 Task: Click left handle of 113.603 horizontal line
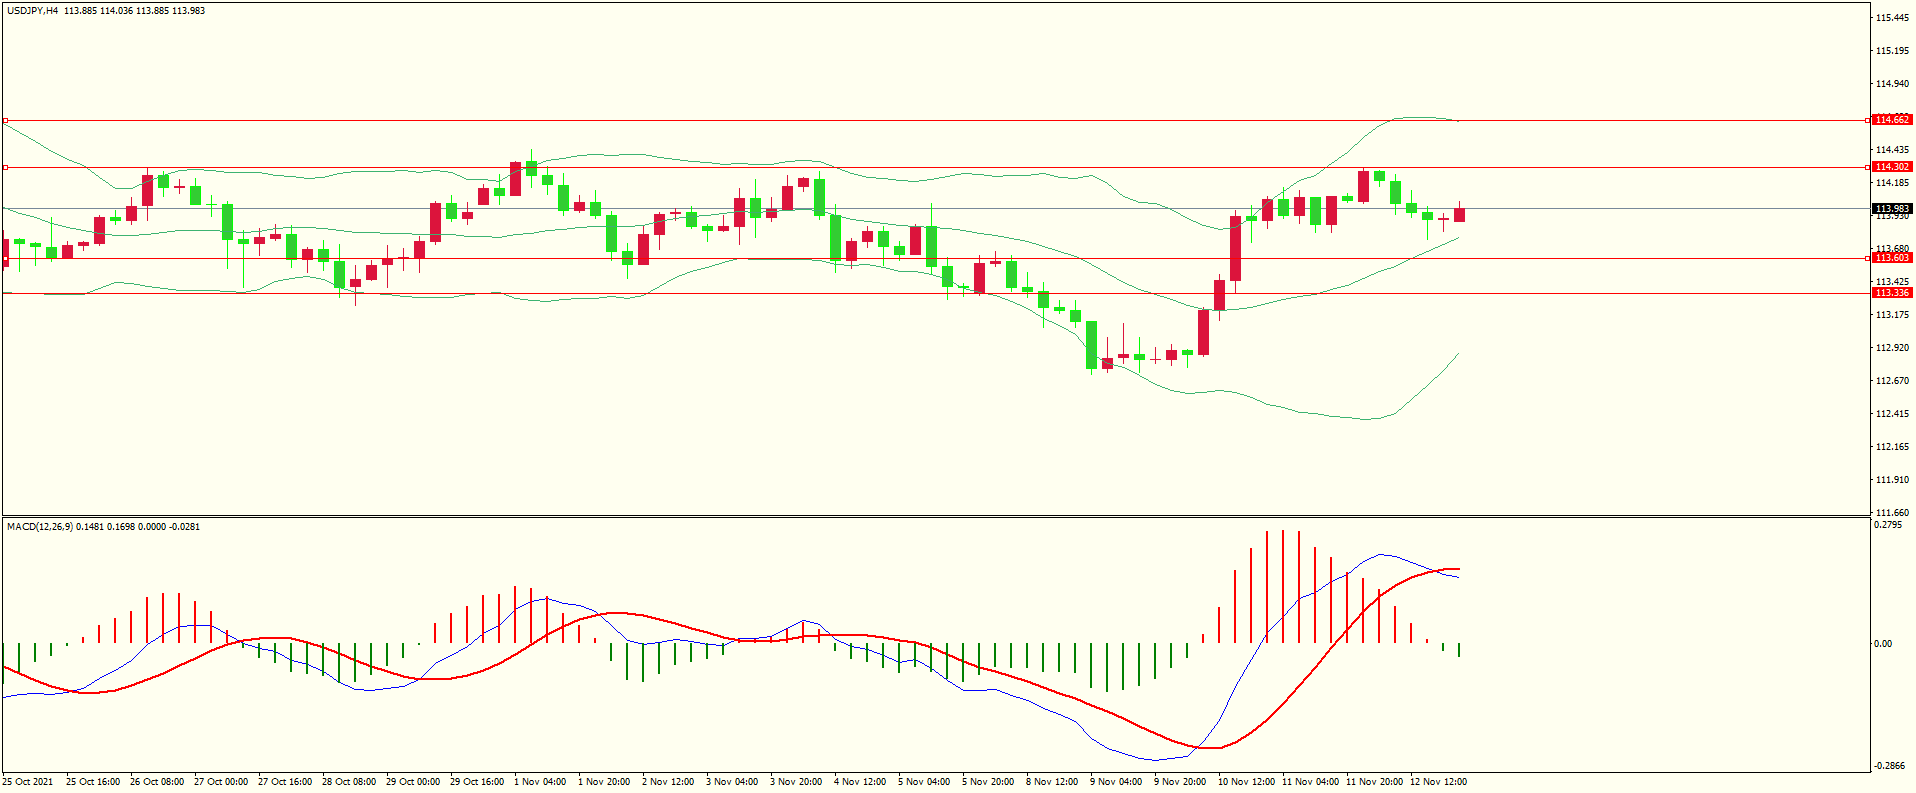[x=6, y=258]
